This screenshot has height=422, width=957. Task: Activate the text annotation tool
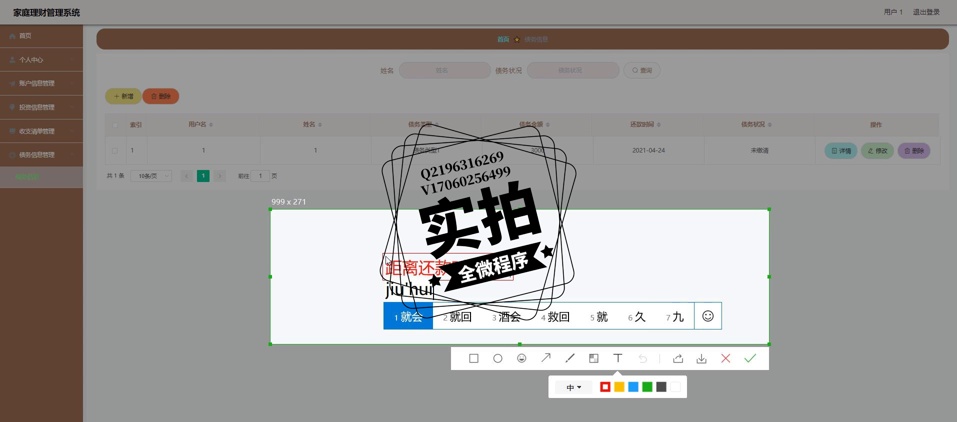(x=618, y=358)
